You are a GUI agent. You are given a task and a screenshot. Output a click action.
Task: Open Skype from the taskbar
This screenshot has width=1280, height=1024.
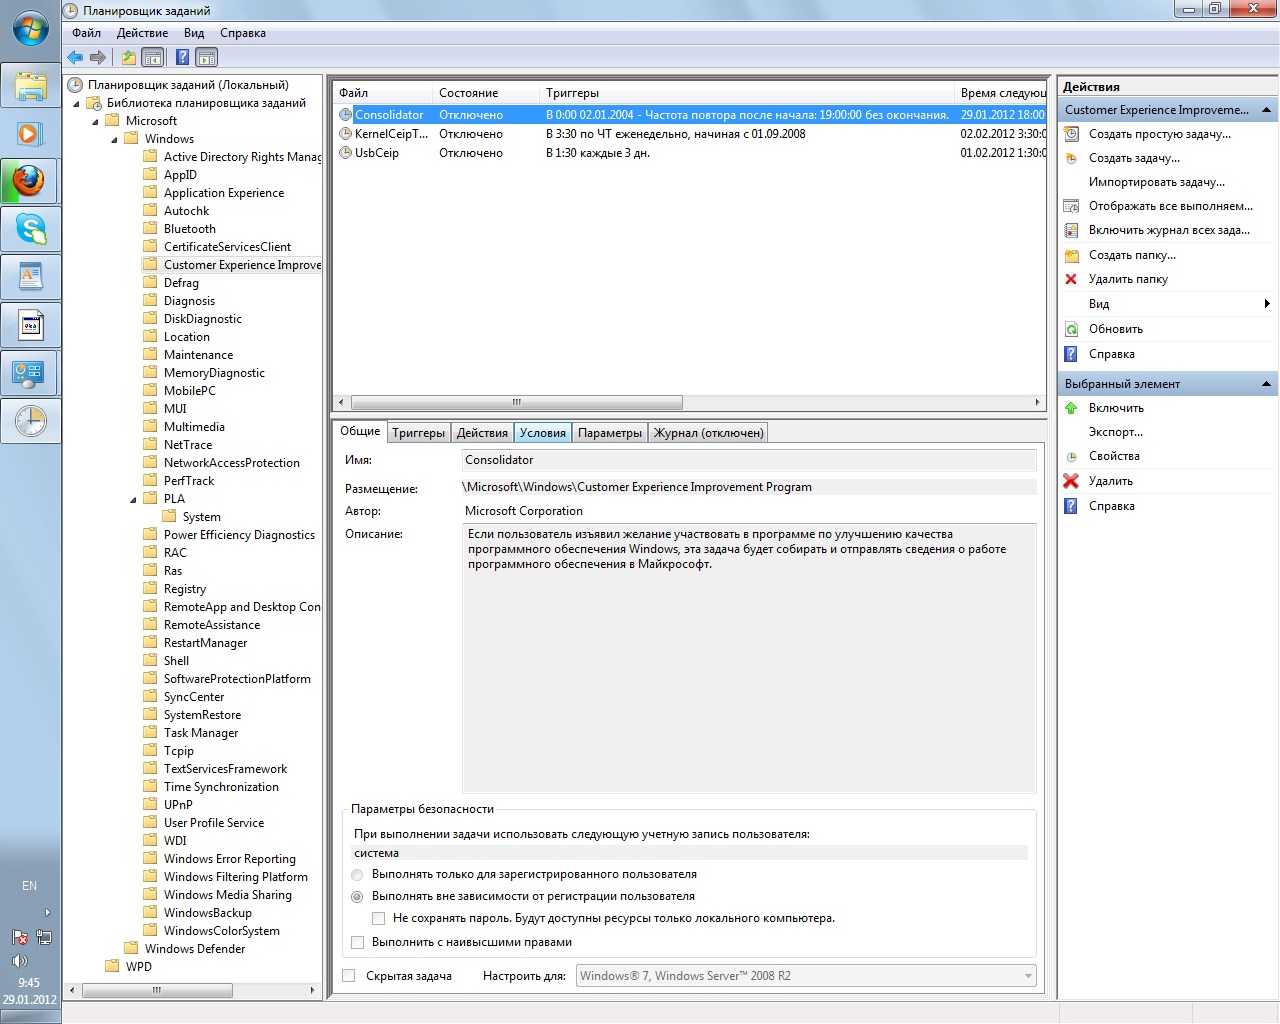pyautogui.click(x=30, y=229)
